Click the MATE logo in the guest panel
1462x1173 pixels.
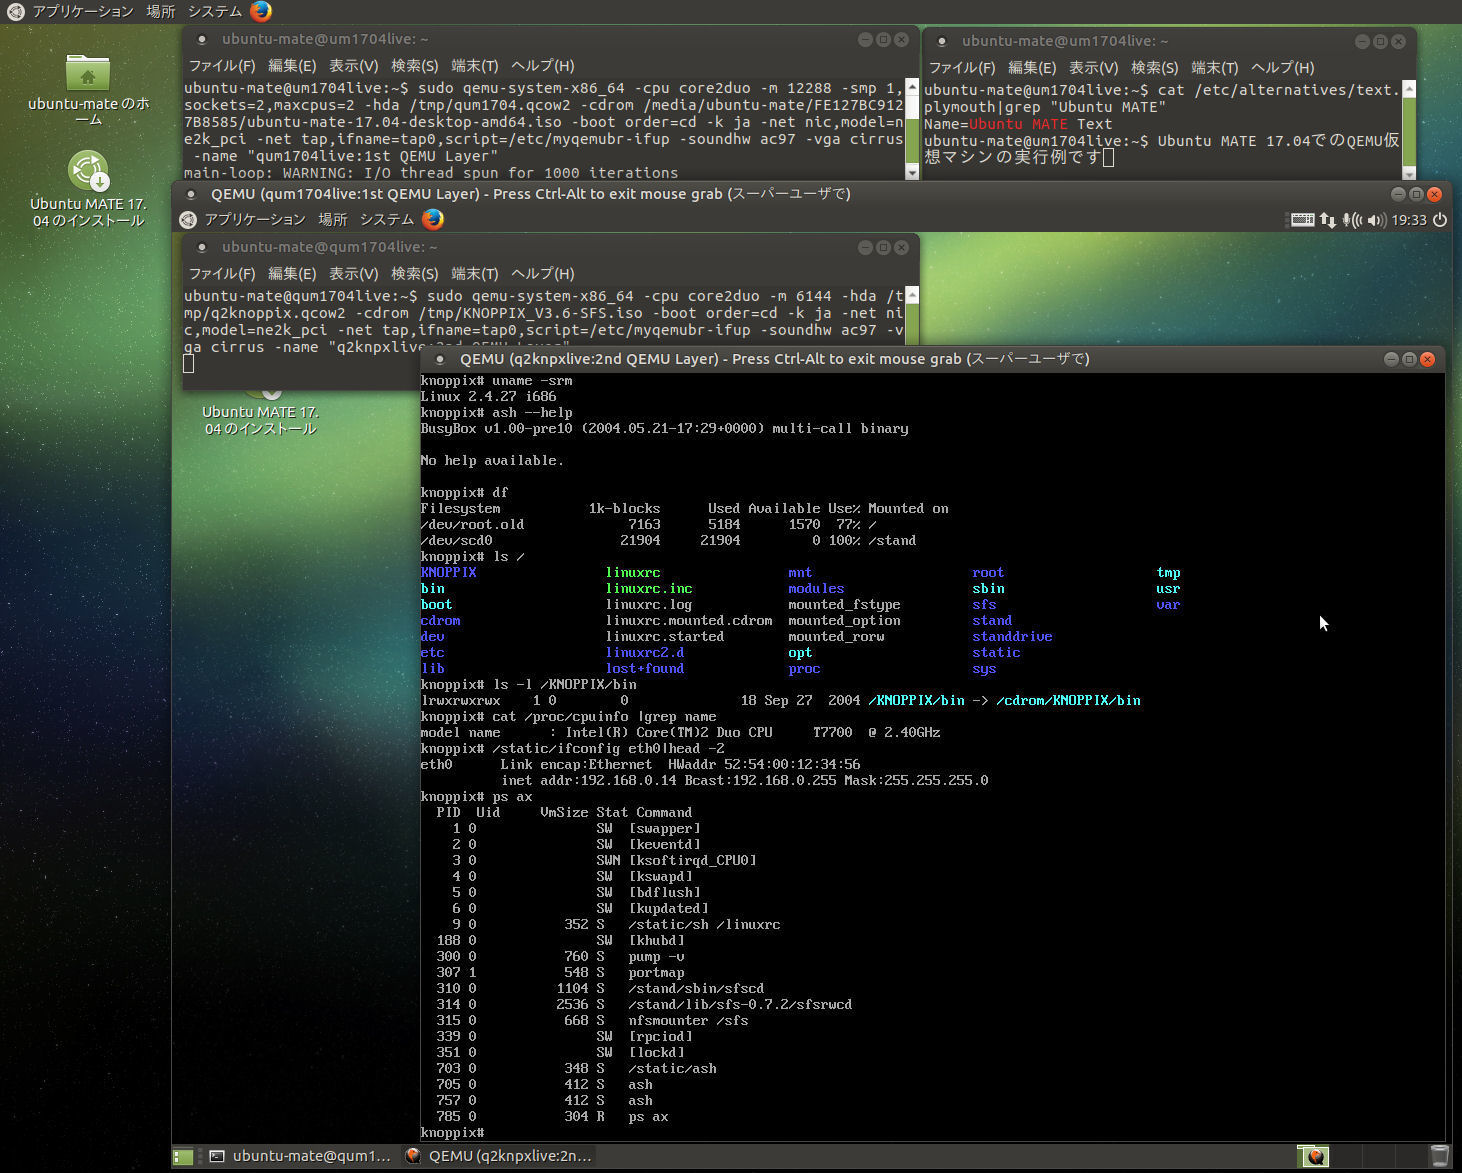(188, 219)
